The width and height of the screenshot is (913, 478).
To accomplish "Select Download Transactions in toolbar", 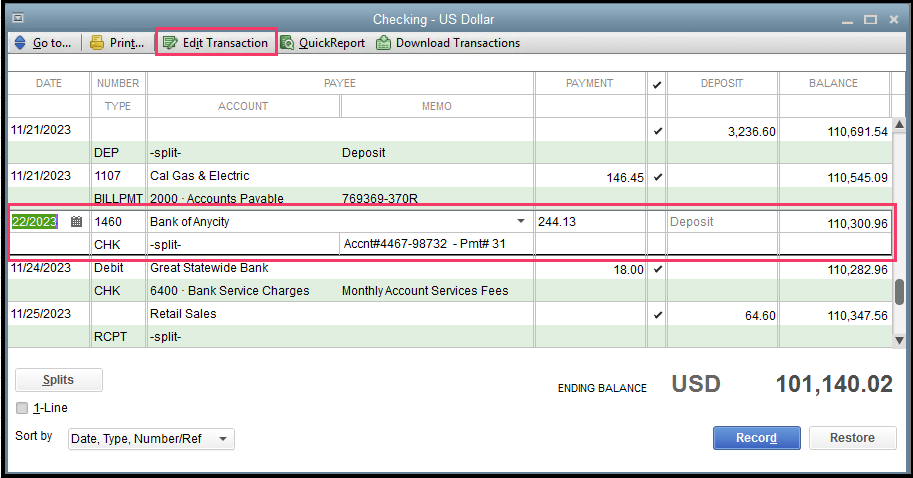I will coord(448,43).
